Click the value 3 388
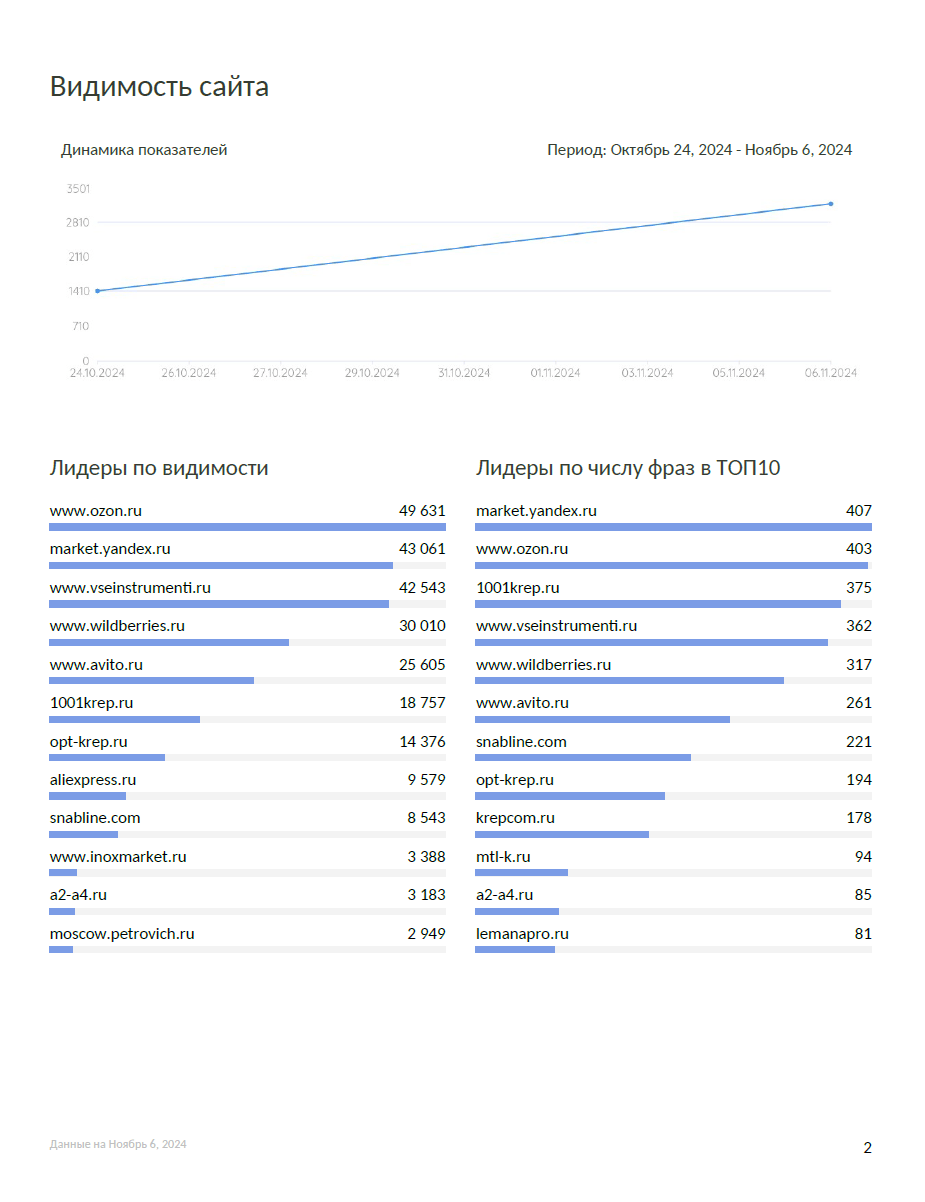925x1202 pixels. [x=426, y=857]
